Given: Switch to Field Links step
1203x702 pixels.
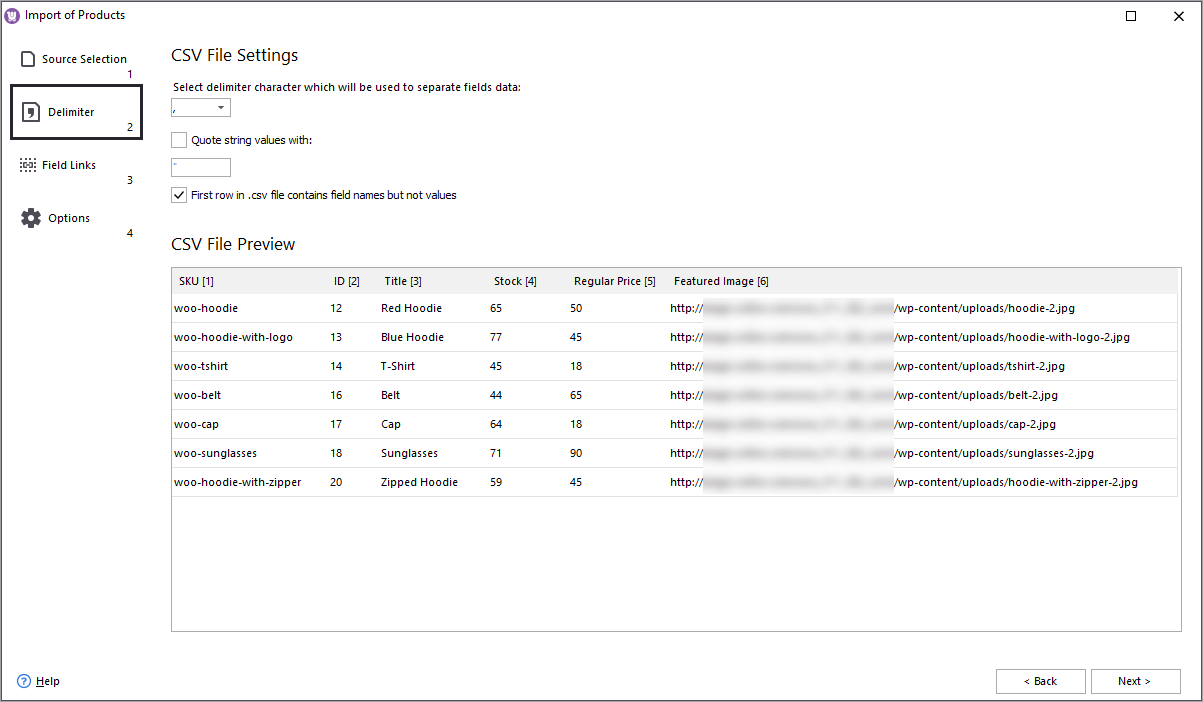Looking at the screenshot, I should [x=69, y=165].
